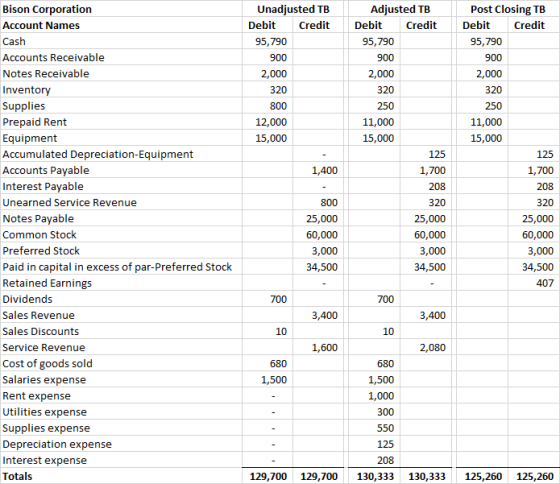Screen dimensions: 560x484
Task: Click Adjusted Common Stock credit 60,000
Action: pyautogui.click(x=430, y=235)
